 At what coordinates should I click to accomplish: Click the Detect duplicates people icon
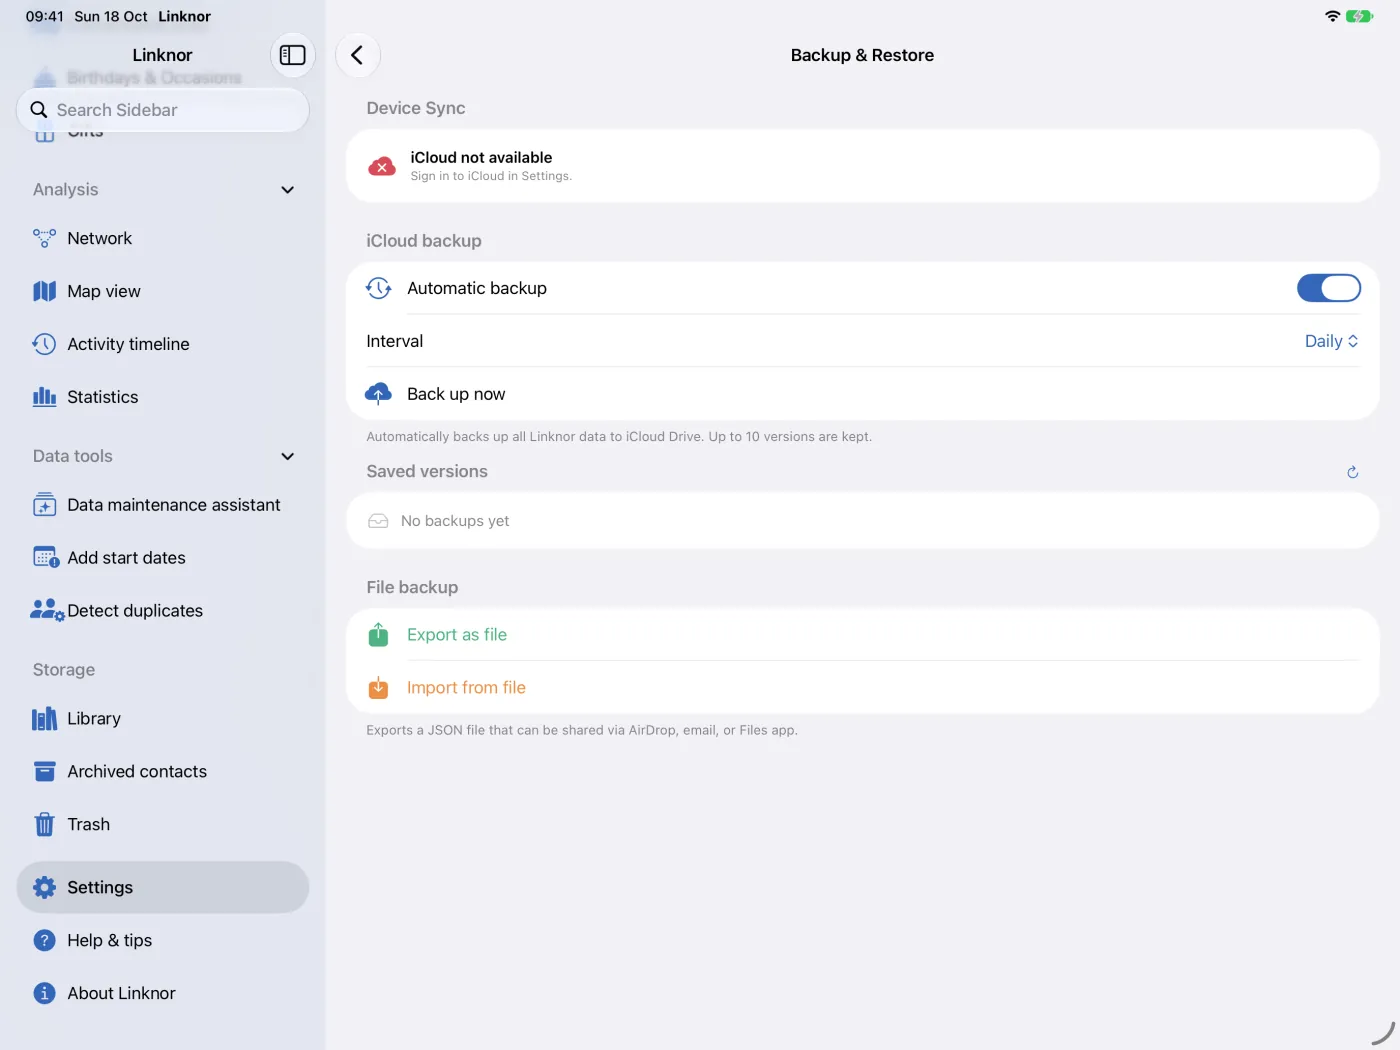(x=47, y=610)
